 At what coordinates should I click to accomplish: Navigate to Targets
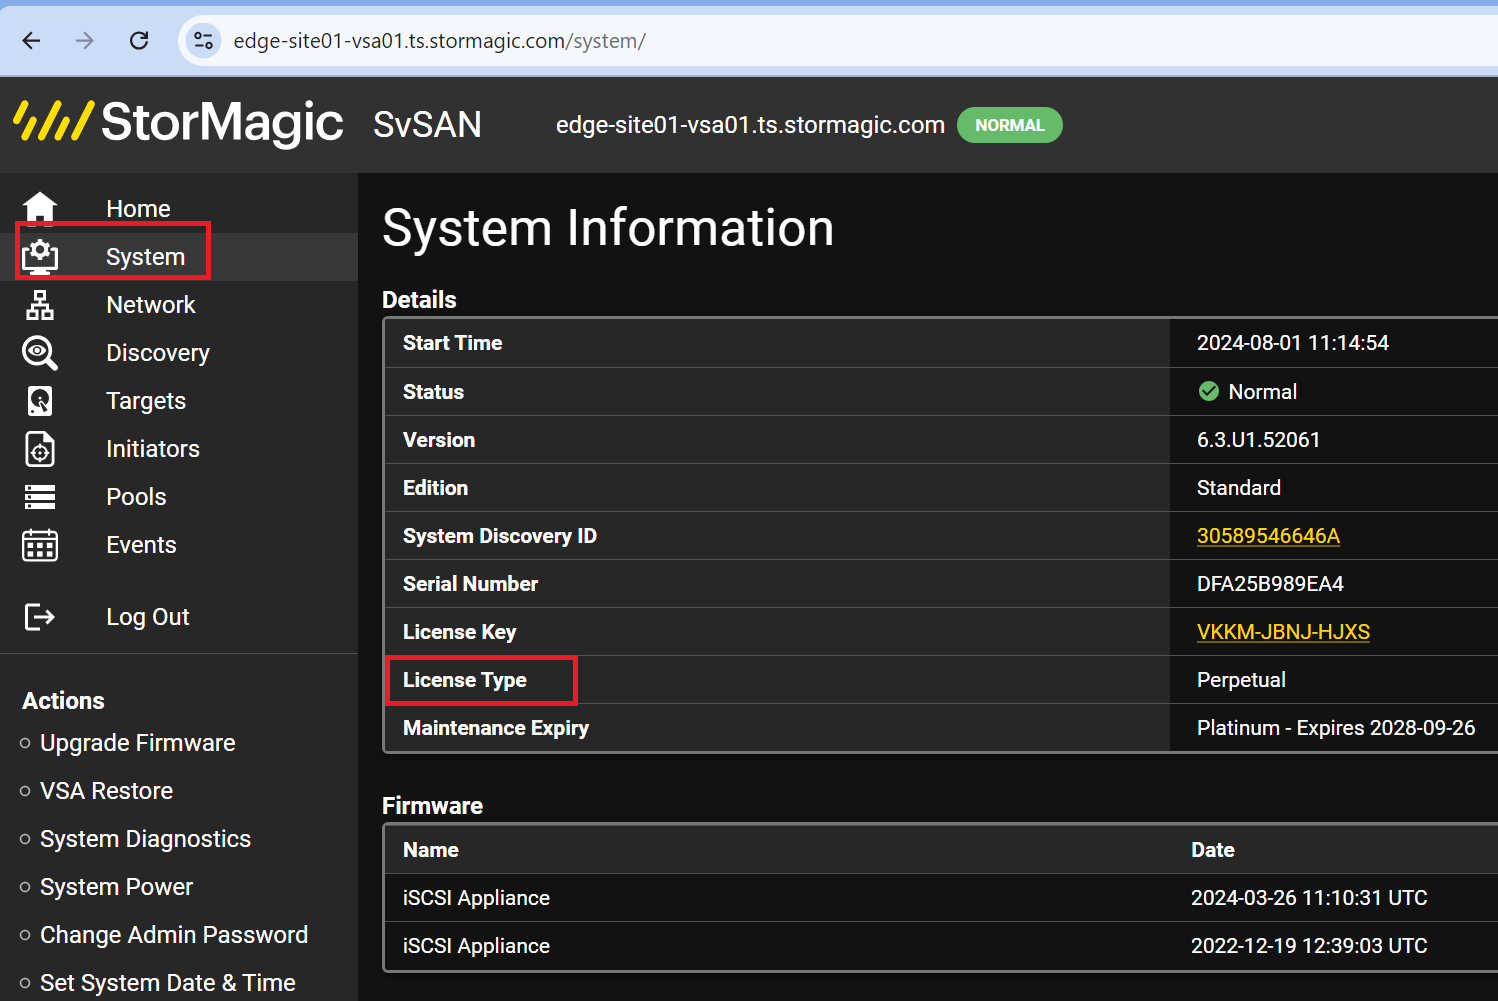(x=146, y=401)
